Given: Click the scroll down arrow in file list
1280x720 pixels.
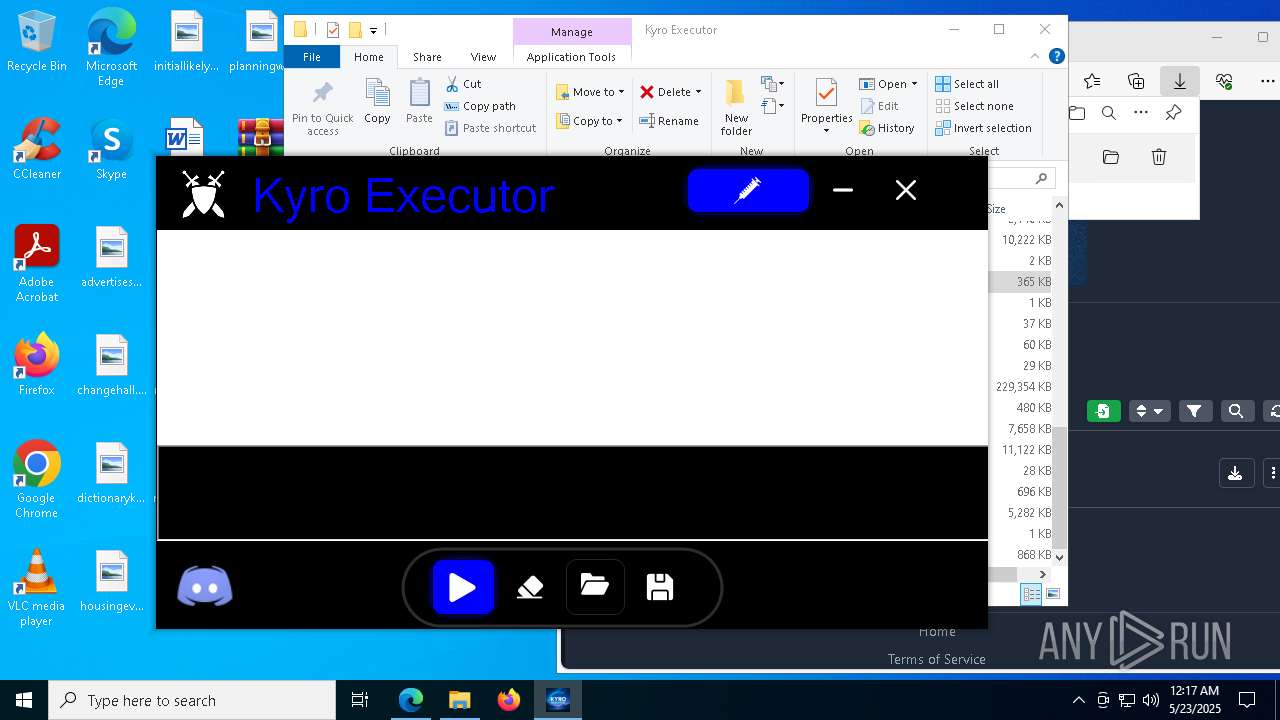Looking at the screenshot, I should (x=1059, y=557).
